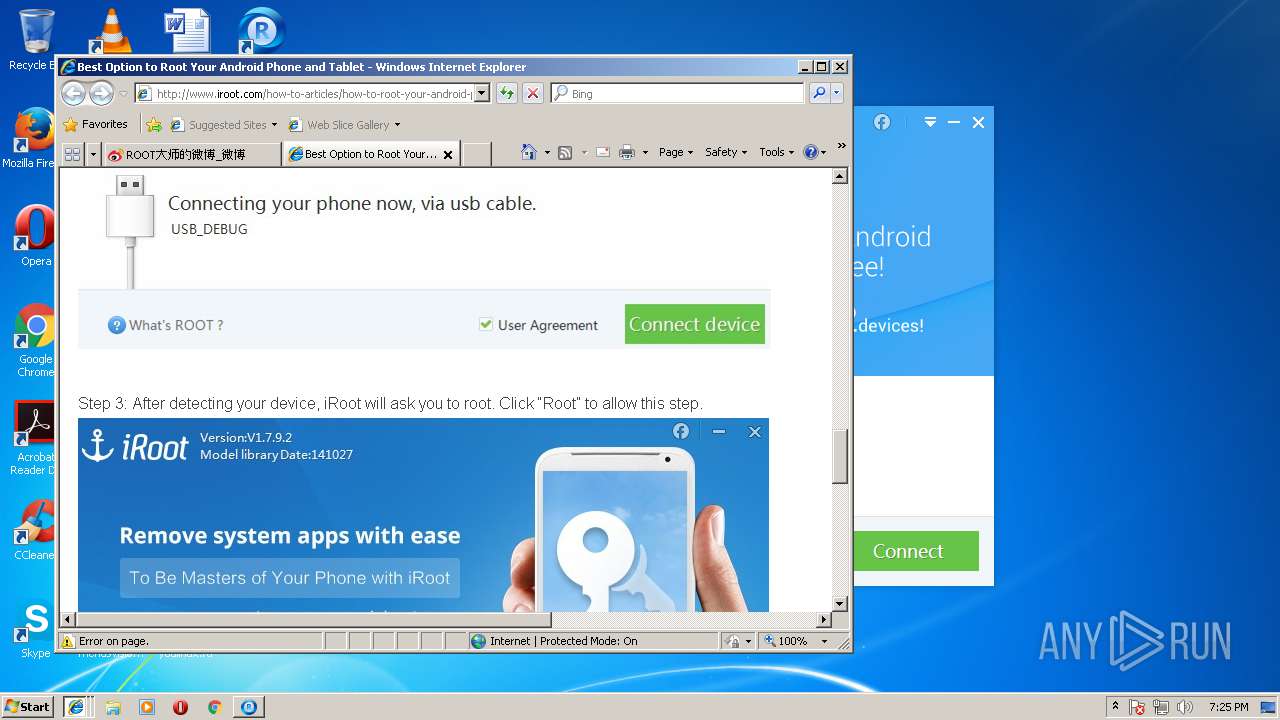Open the Quick Tabs grid icon
The image size is (1280, 720).
click(72, 154)
